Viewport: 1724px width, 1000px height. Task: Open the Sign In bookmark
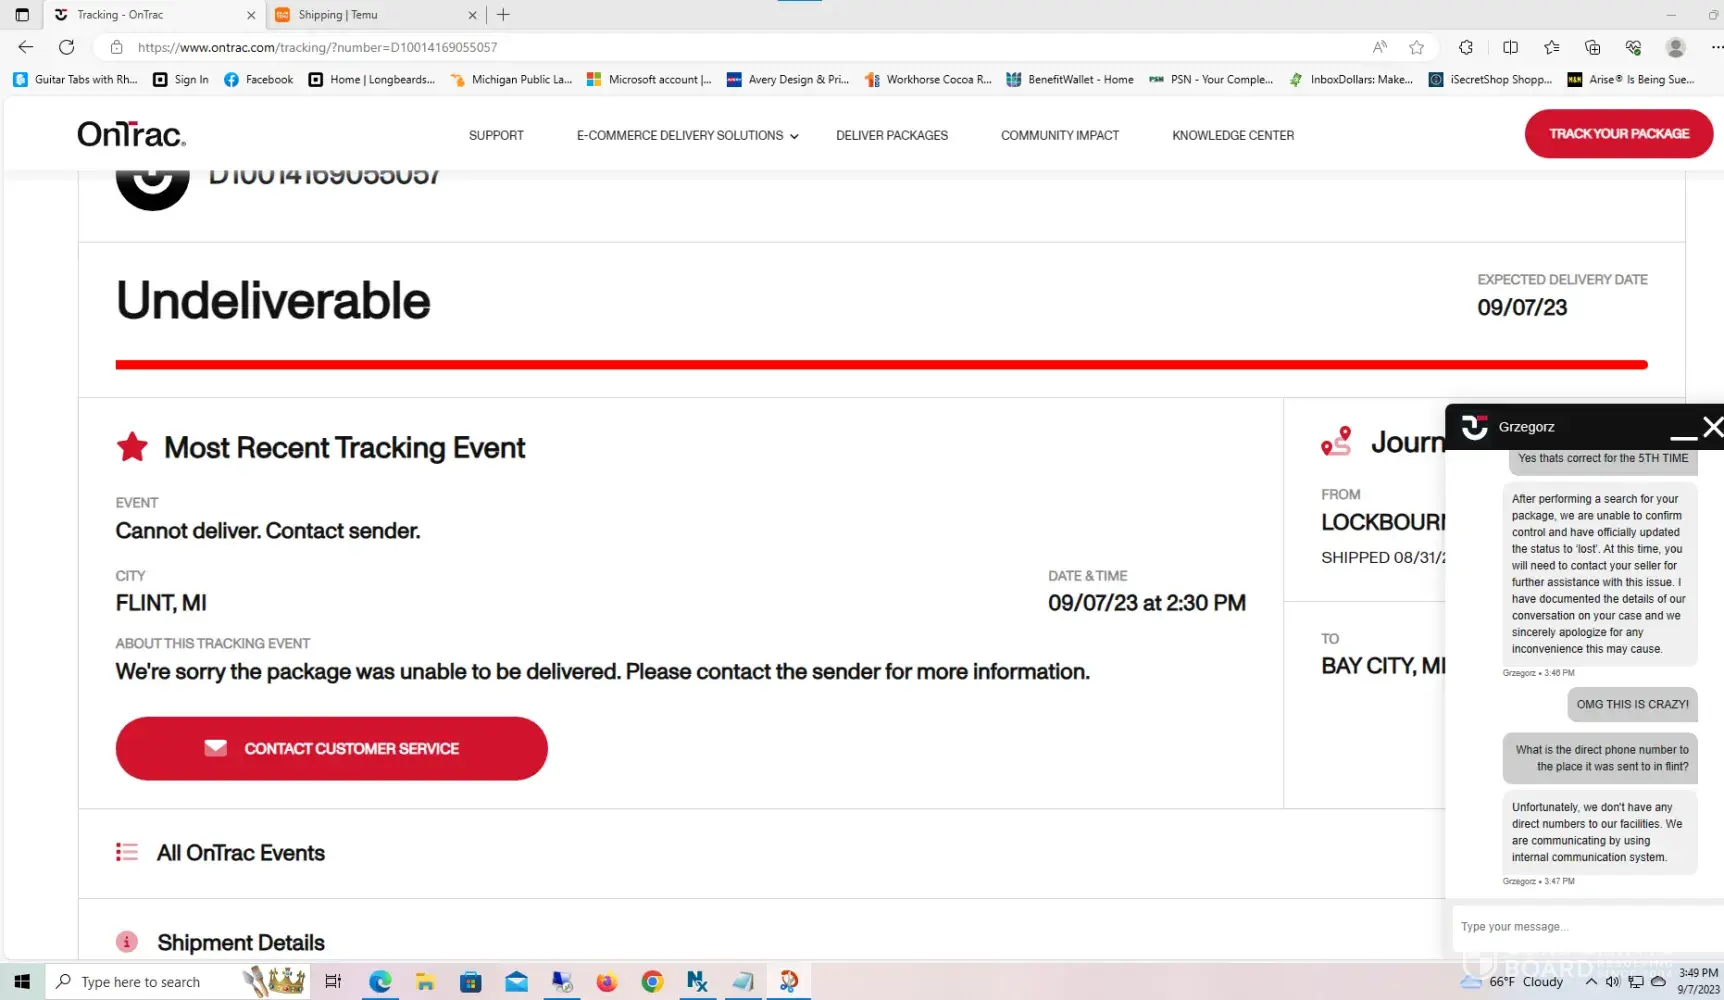click(x=181, y=79)
